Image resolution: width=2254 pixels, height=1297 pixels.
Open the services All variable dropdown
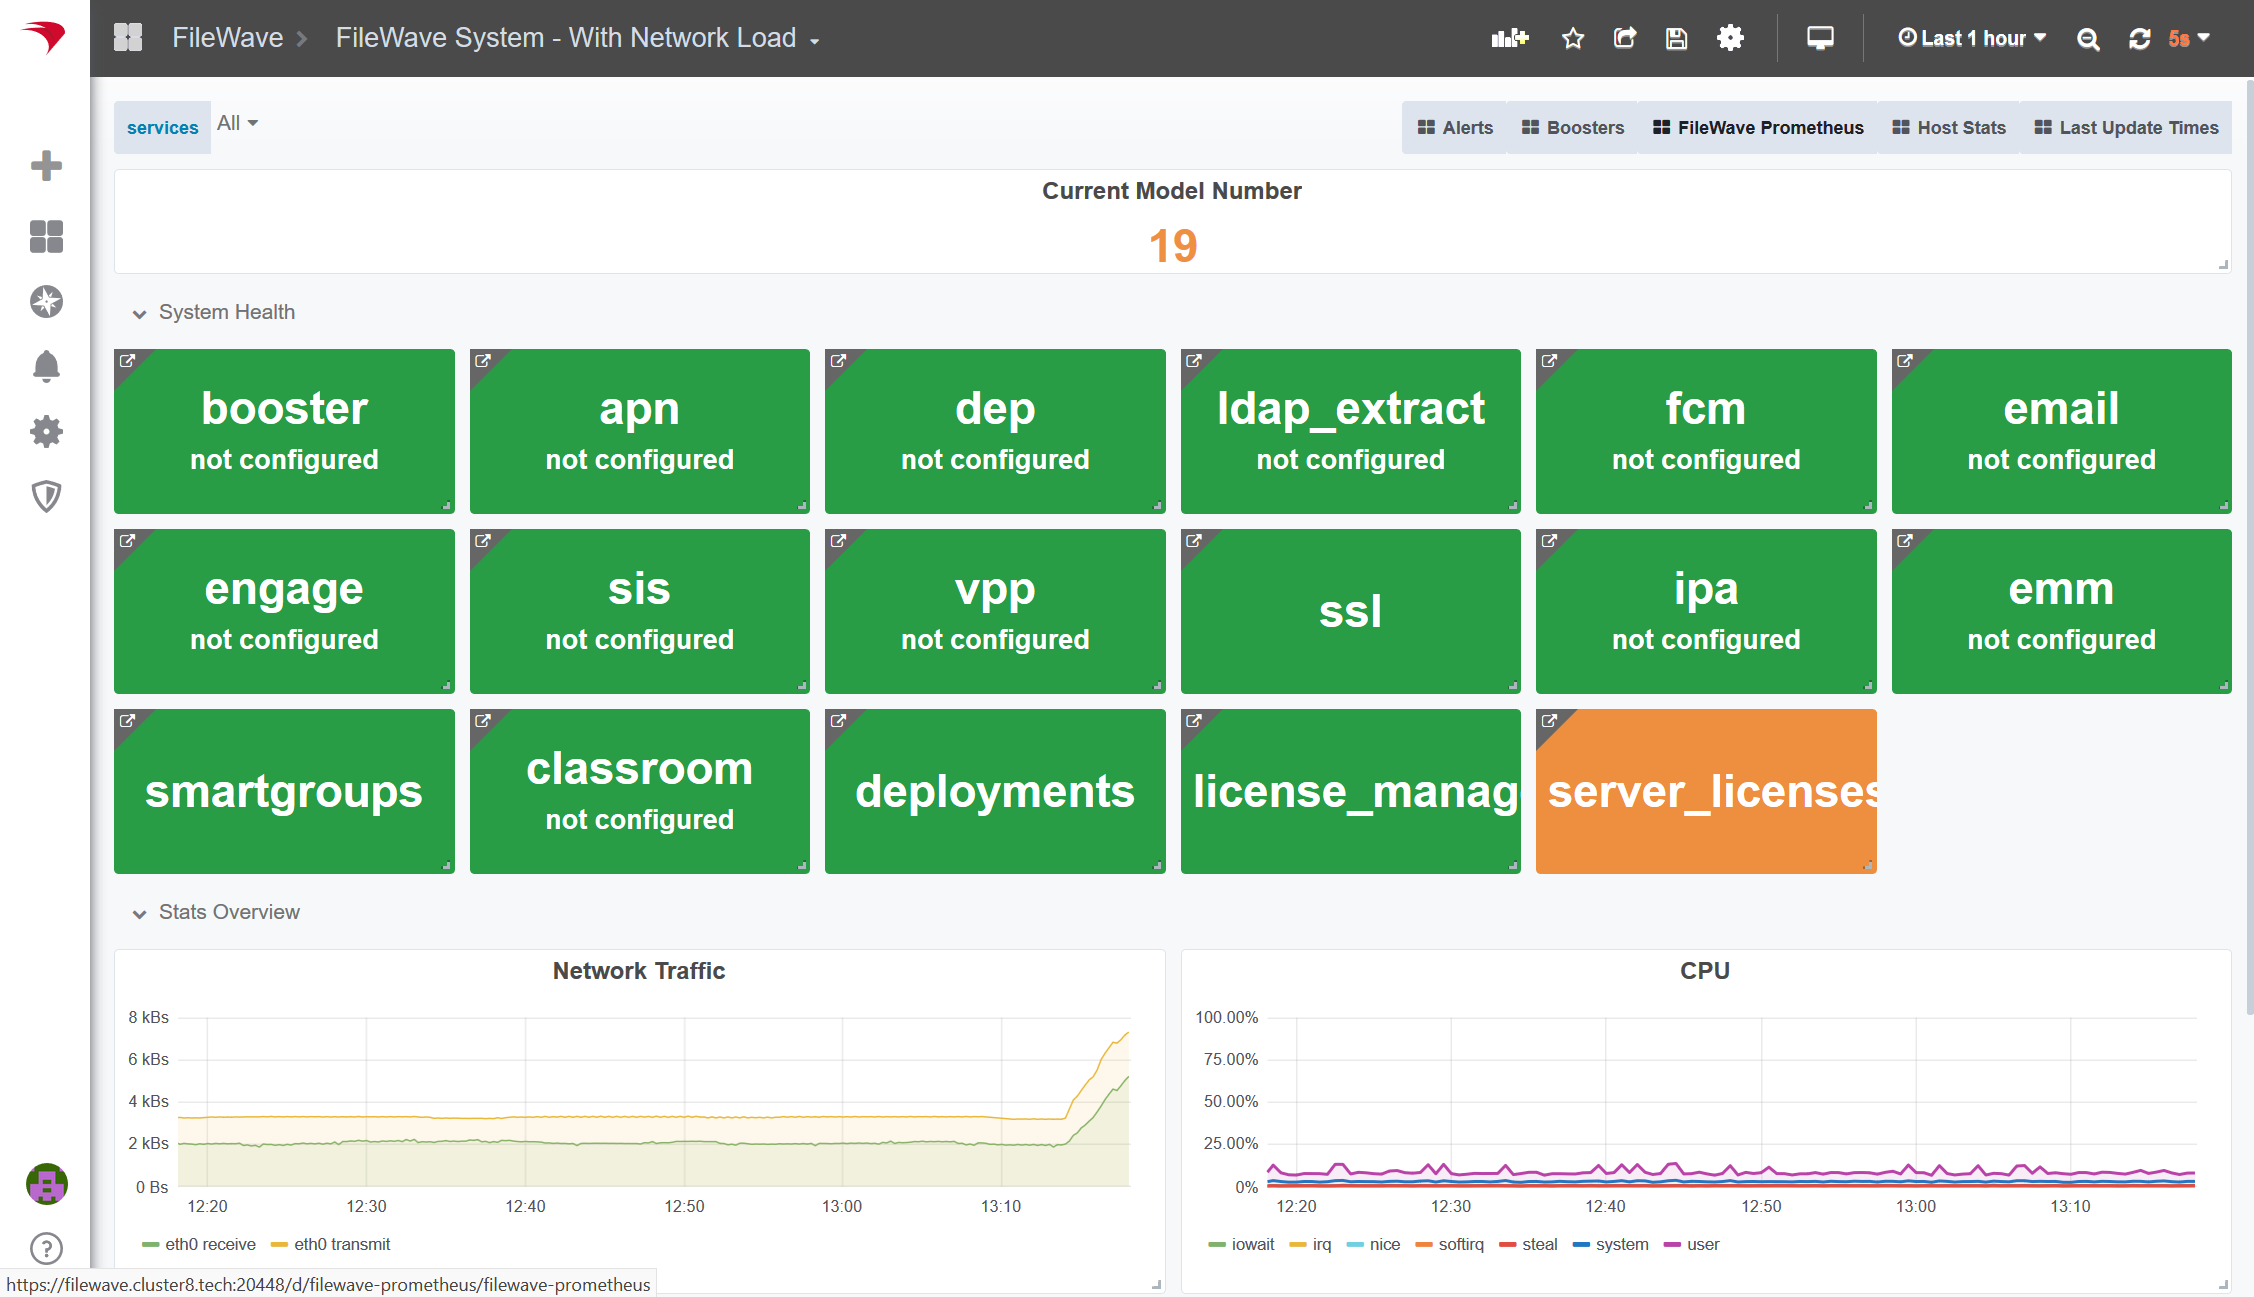(x=237, y=123)
